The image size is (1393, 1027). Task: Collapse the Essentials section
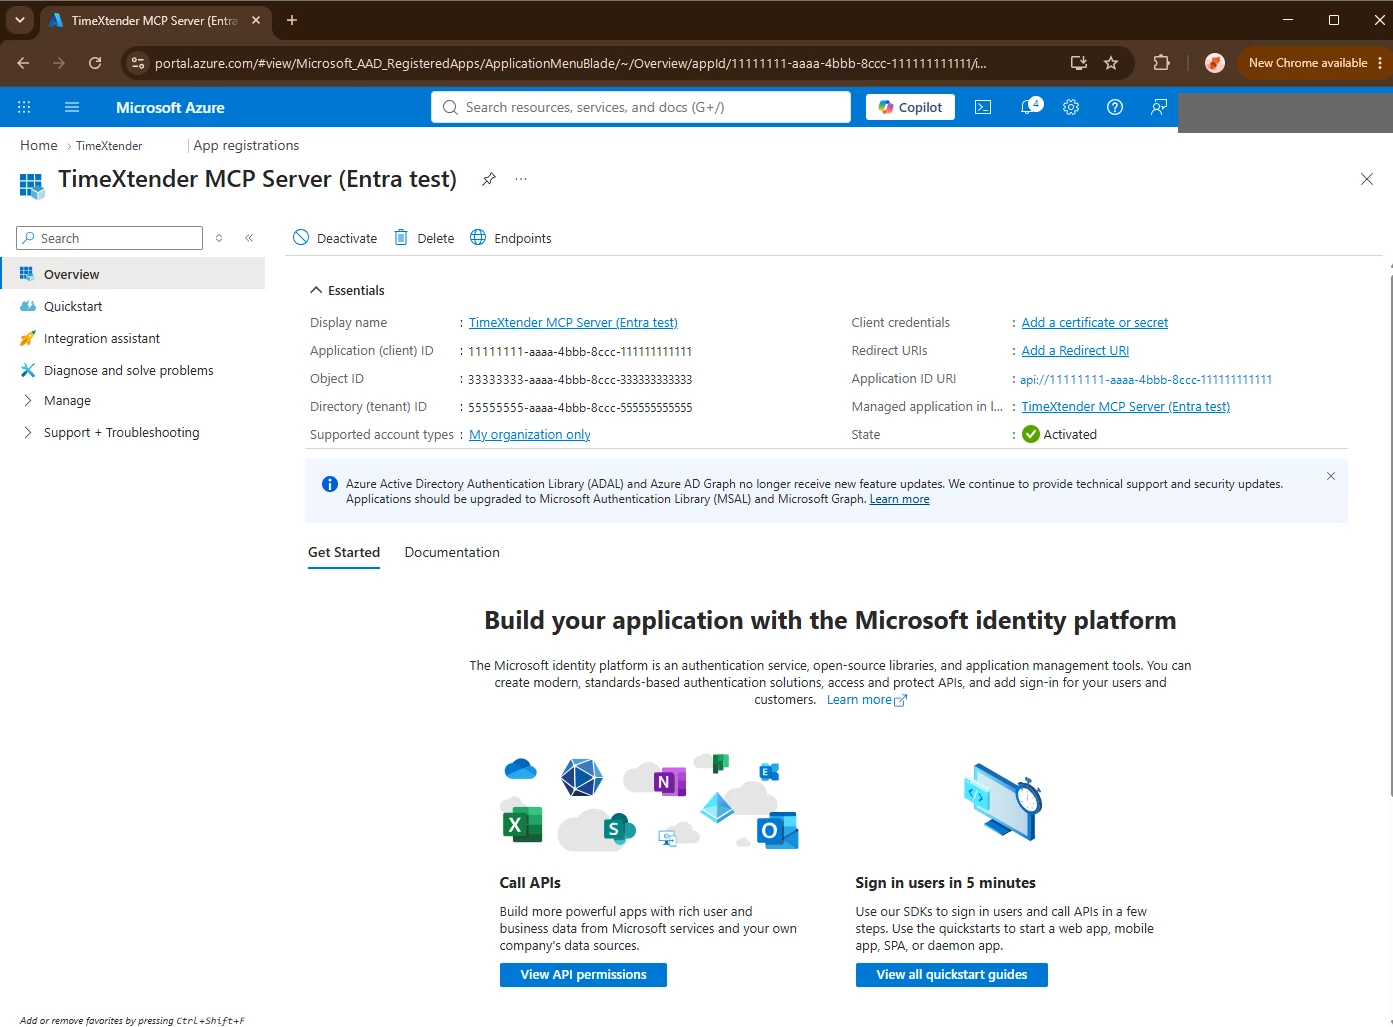click(x=348, y=290)
